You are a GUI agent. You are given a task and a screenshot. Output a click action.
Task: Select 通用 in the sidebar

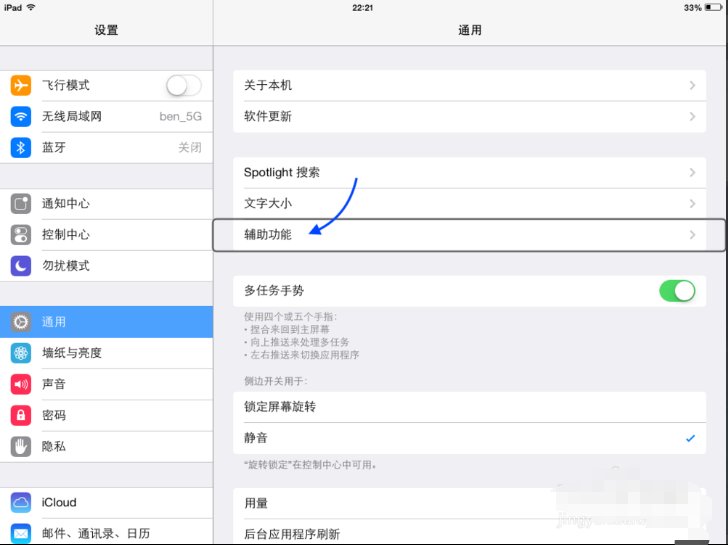coord(106,322)
